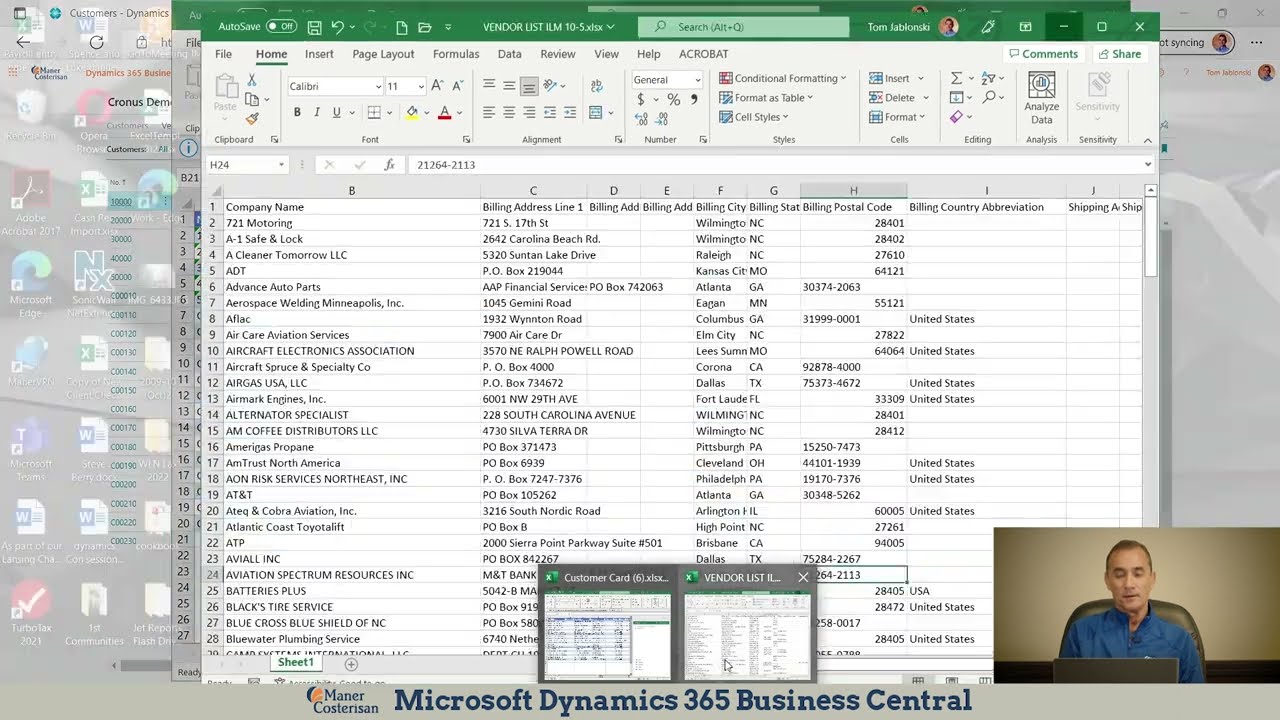Image resolution: width=1280 pixels, height=720 pixels.
Task: Apply Underline formatting
Action: click(x=336, y=113)
